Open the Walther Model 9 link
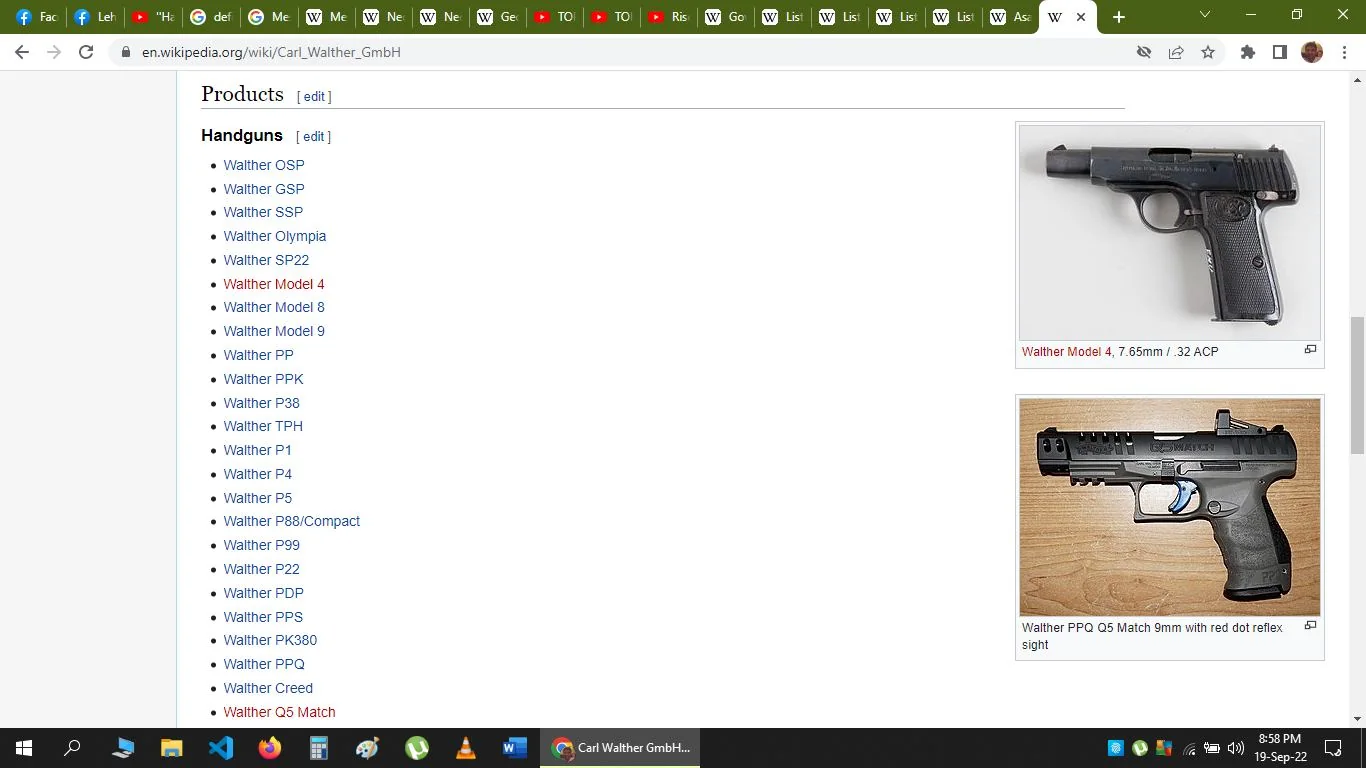This screenshot has height=768, width=1366. click(274, 331)
